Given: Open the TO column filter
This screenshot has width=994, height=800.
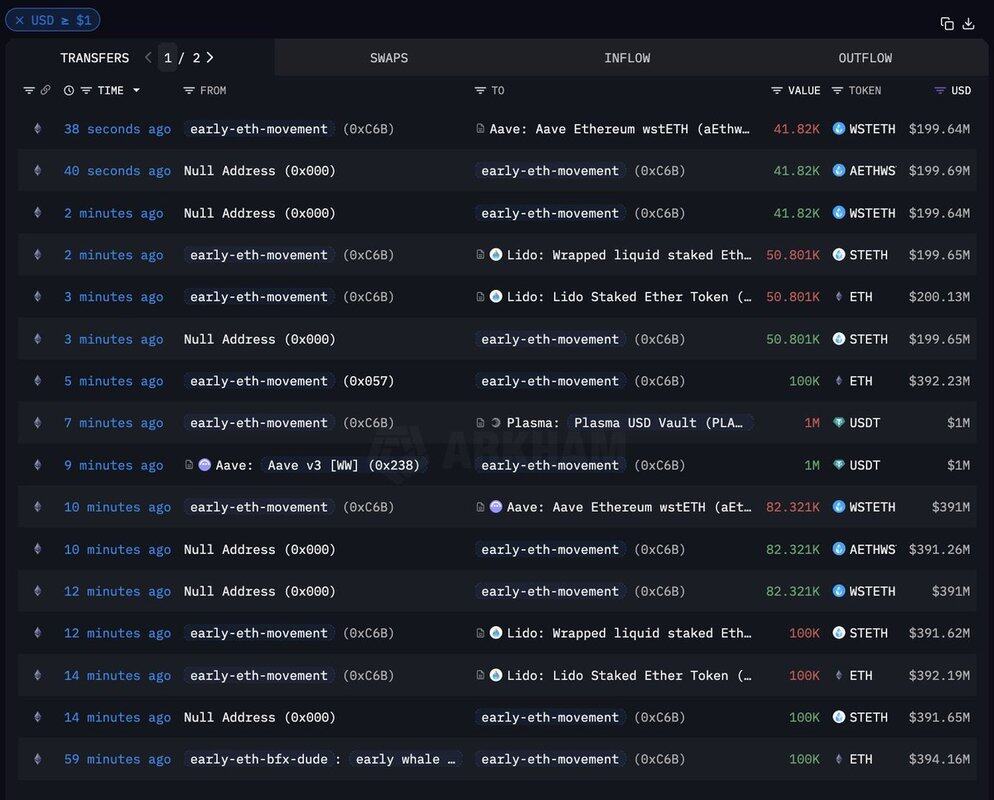Looking at the screenshot, I should click(x=480, y=91).
